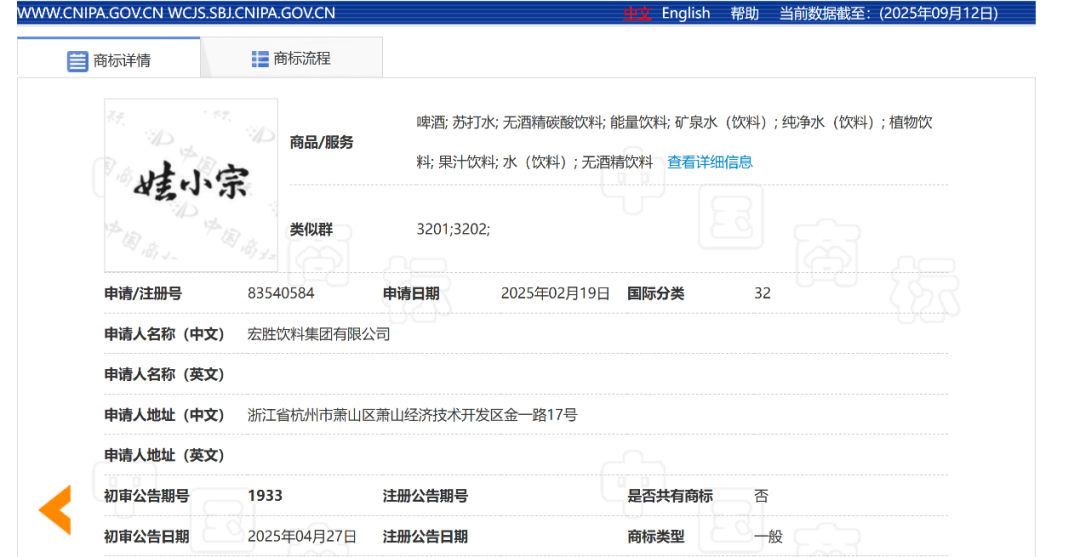The height and width of the screenshot is (557, 1080).
Task: Click the 初审公告日期 value 2025年04月27日
Action: pyautogui.click(x=302, y=537)
